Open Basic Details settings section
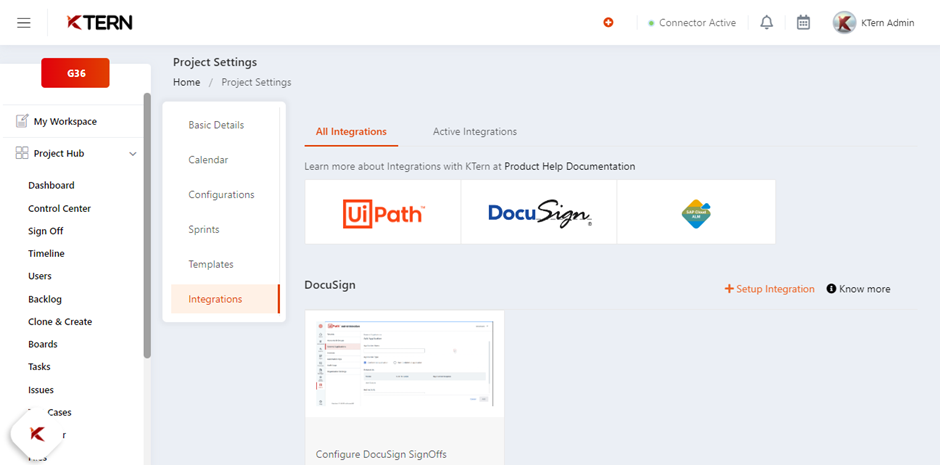This screenshot has height=465, width=940. pyautogui.click(x=216, y=125)
